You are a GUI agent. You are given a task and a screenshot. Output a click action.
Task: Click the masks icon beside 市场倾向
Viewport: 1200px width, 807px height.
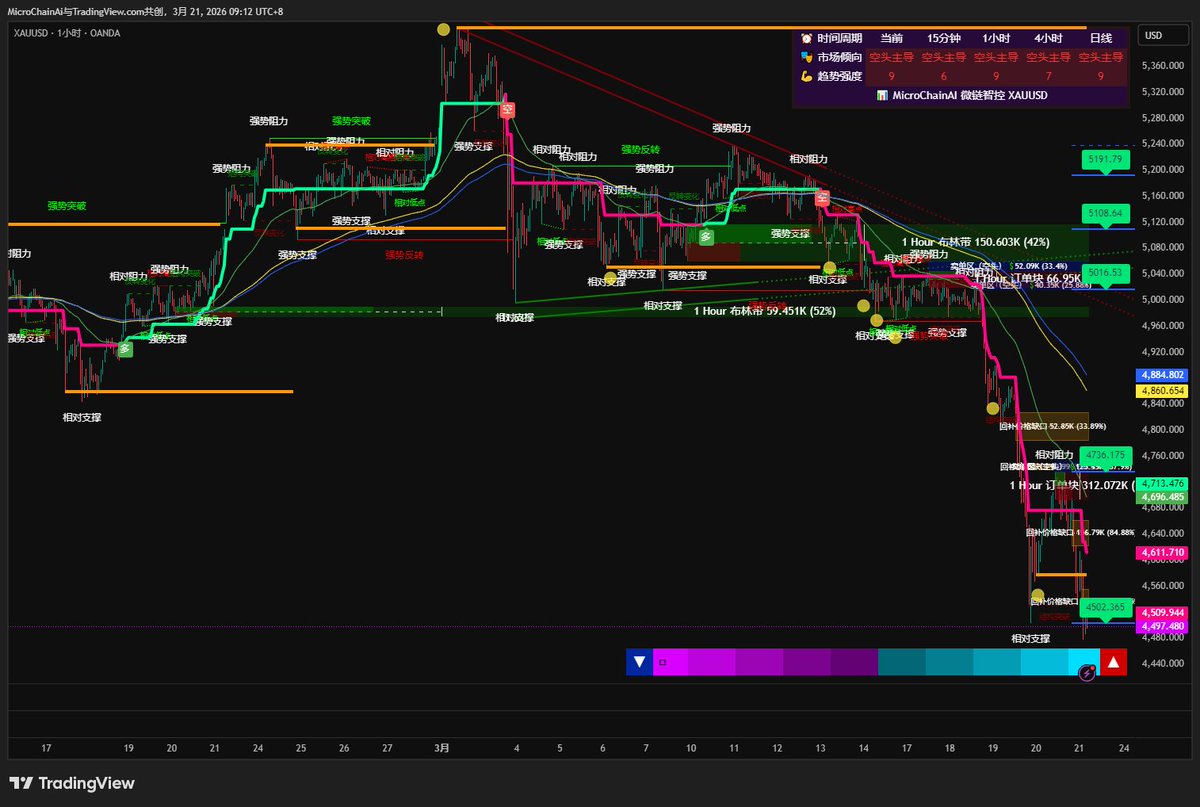coord(805,57)
